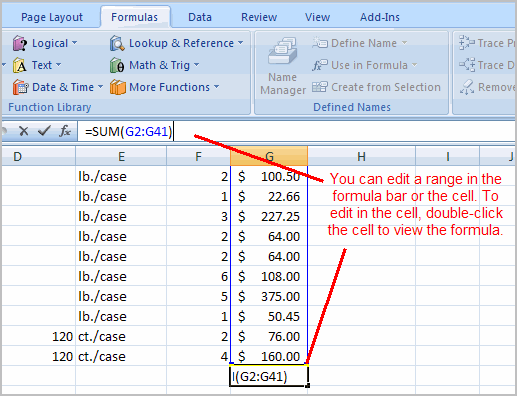517x396 pixels.
Task: Cancel formula entry with the X icon
Action: (x=24, y=131)
